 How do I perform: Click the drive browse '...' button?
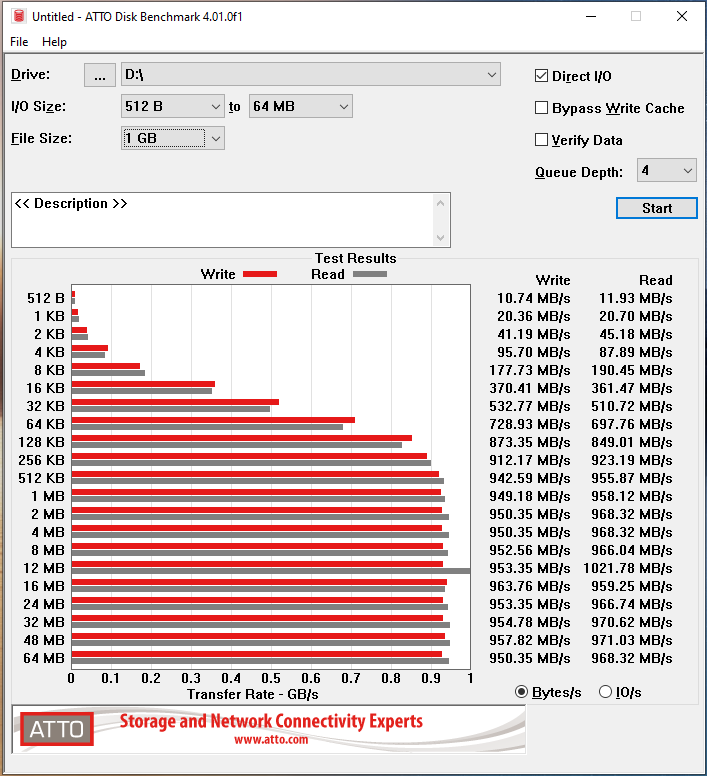tap(100, 75)
